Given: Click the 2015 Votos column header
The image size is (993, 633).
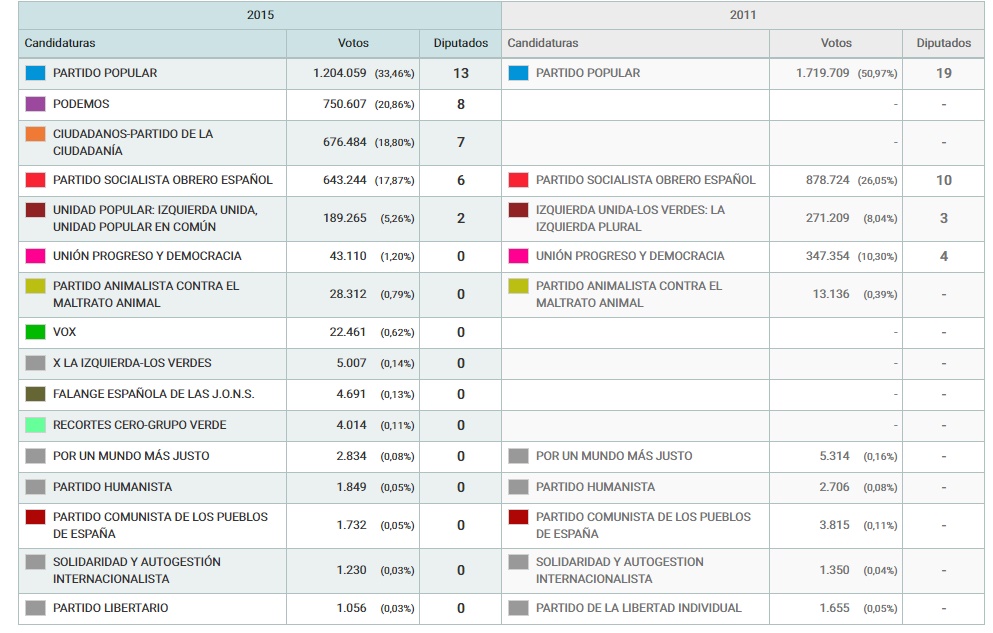Looking at the screenshot, I should [x=353, y=43].
